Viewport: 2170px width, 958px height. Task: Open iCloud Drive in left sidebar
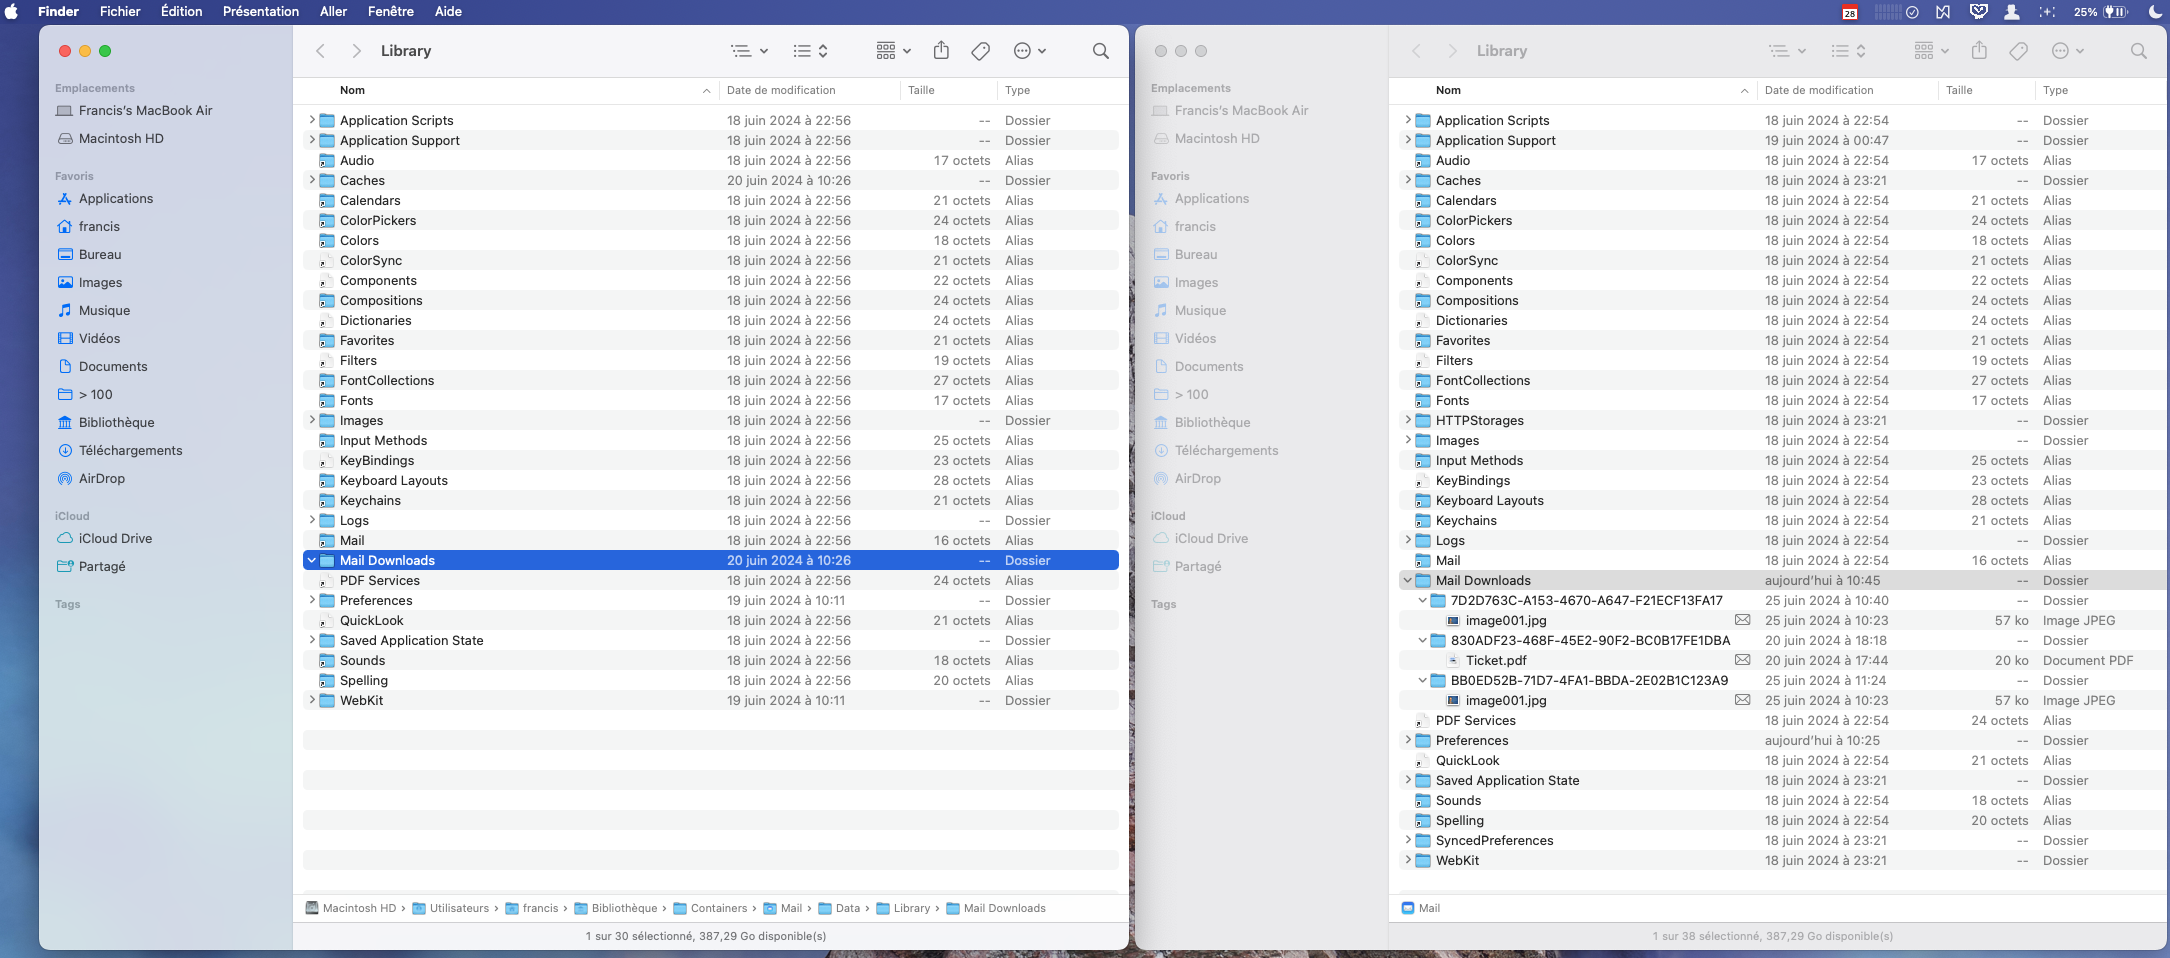[115, 538]
